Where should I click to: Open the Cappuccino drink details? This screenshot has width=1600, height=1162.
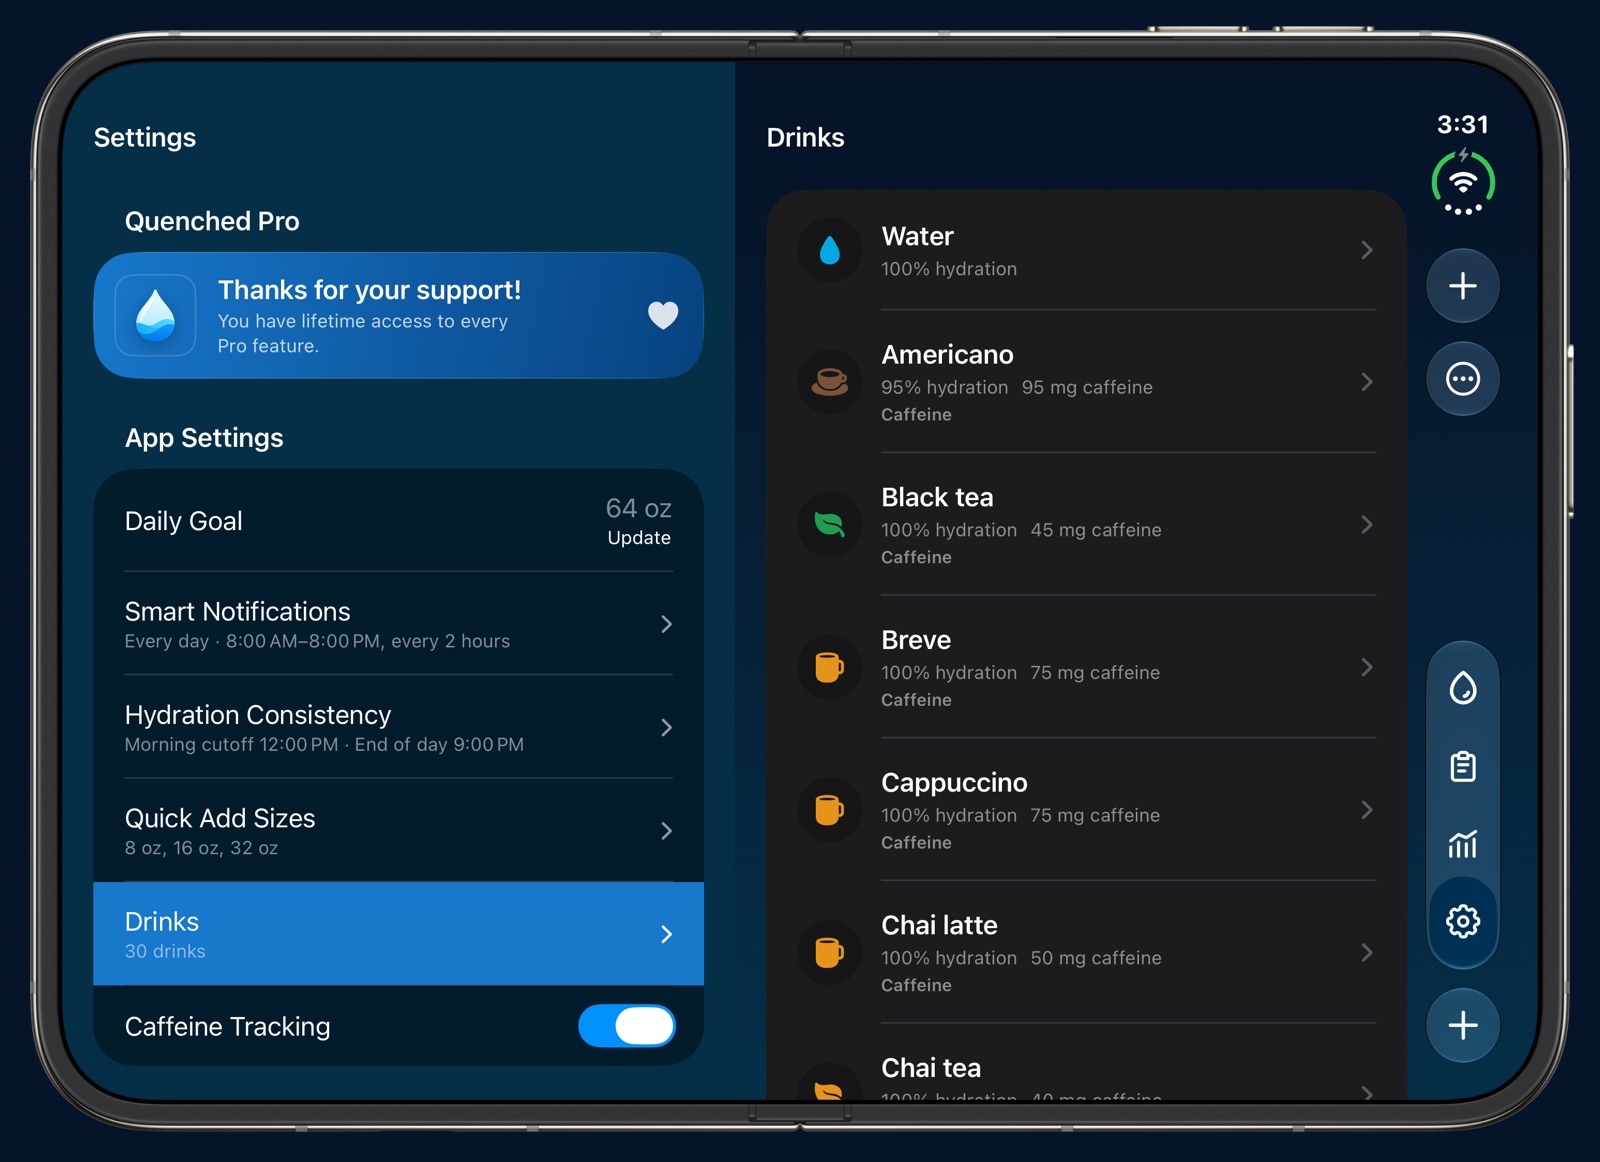tap(1087, 810)
